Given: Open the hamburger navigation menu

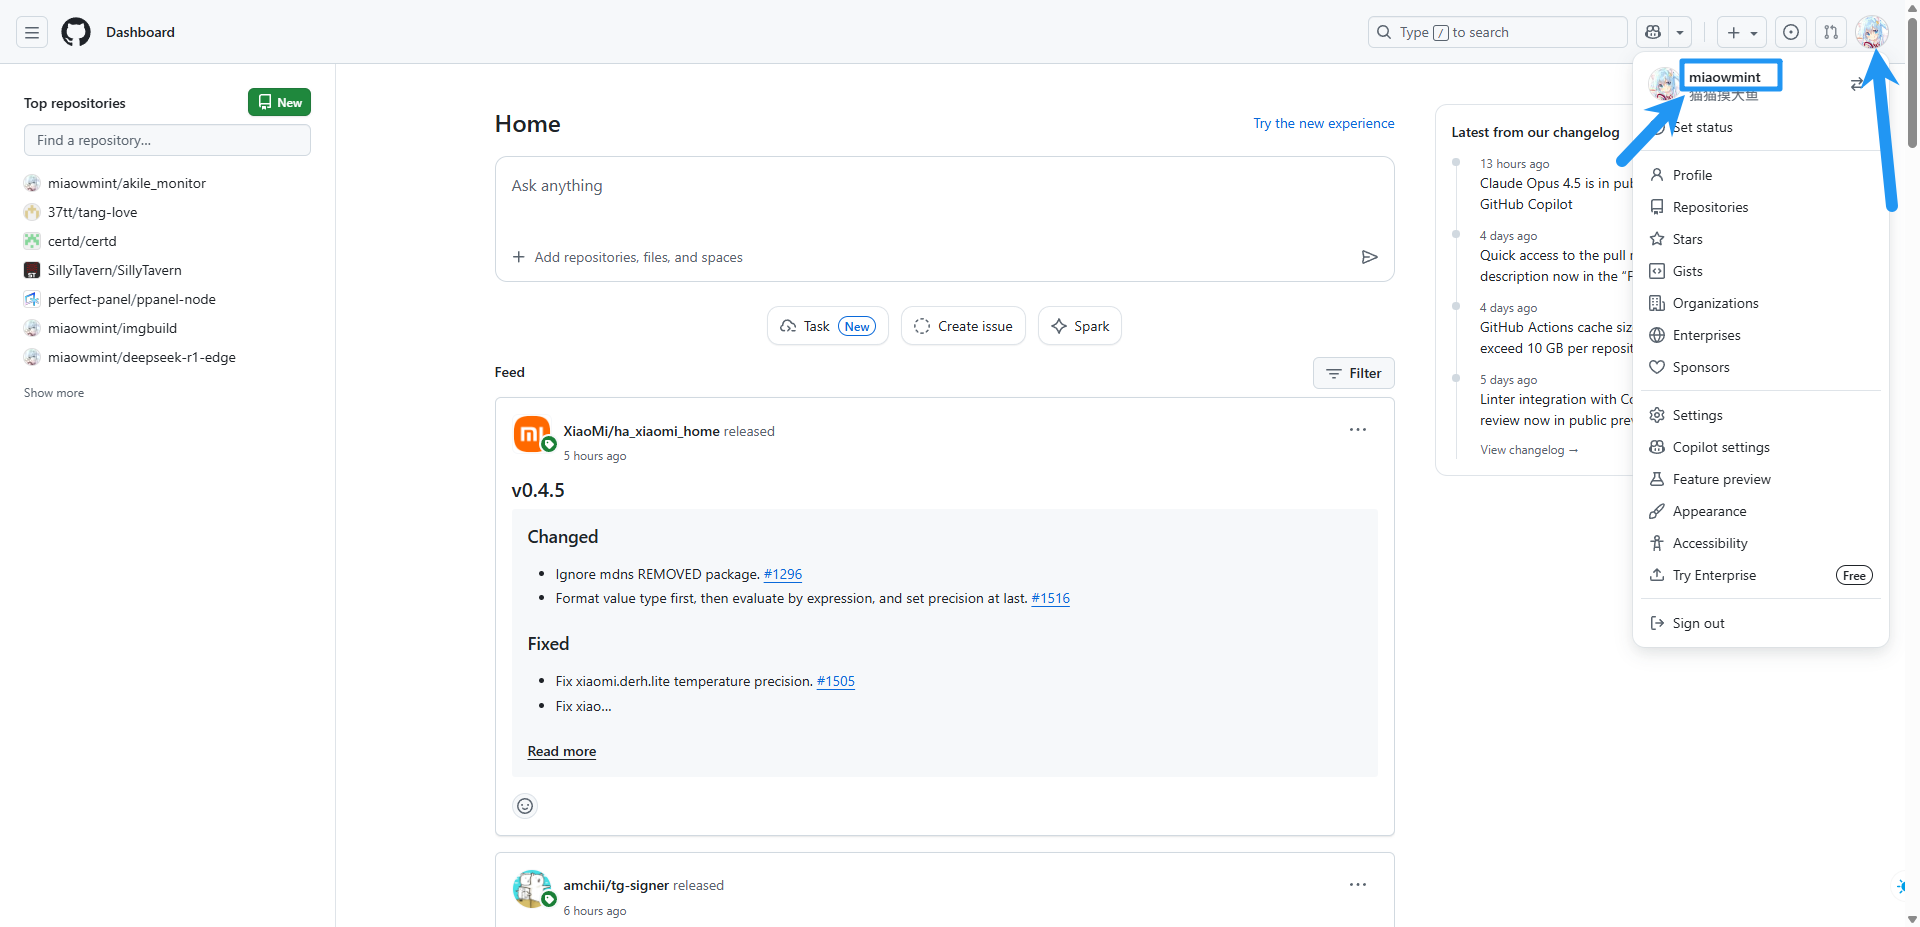Looking at the screenshot, I should [x=32, y=32].
